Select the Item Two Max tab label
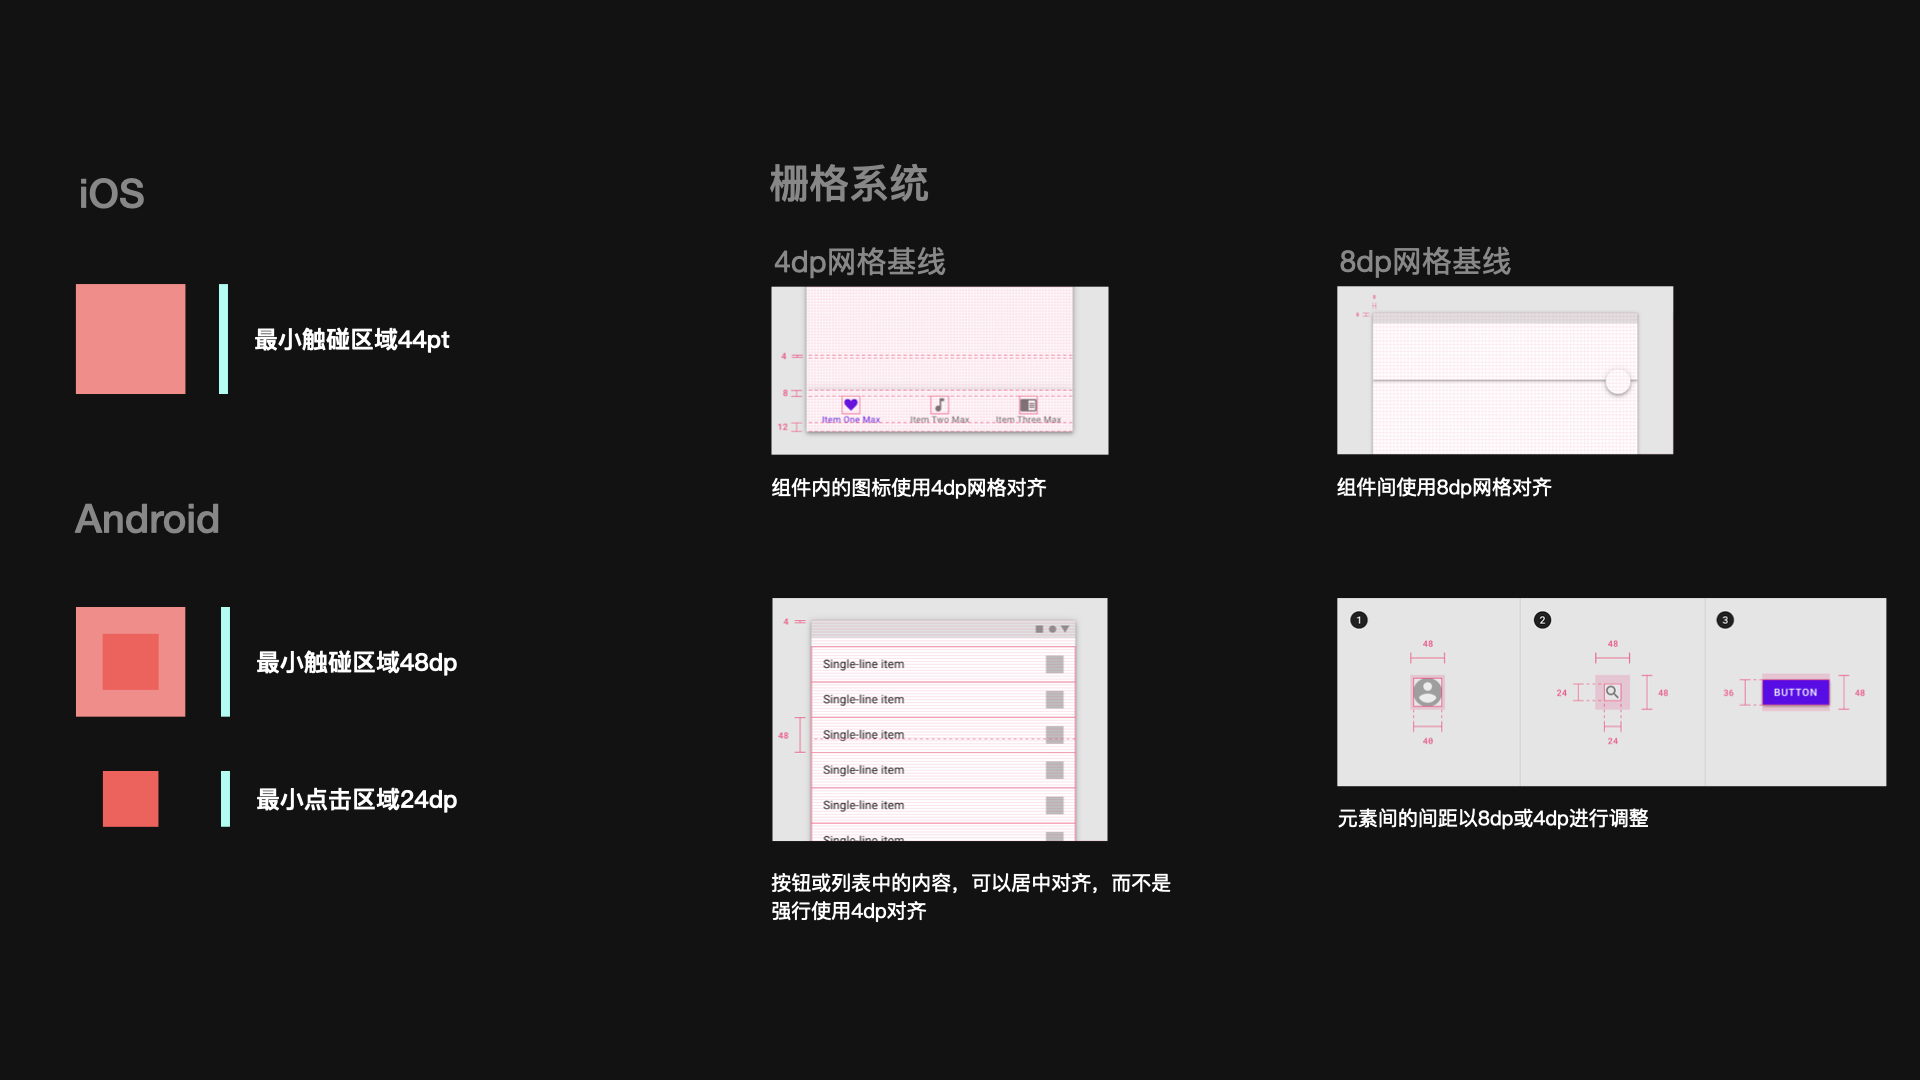 (939, 420)
